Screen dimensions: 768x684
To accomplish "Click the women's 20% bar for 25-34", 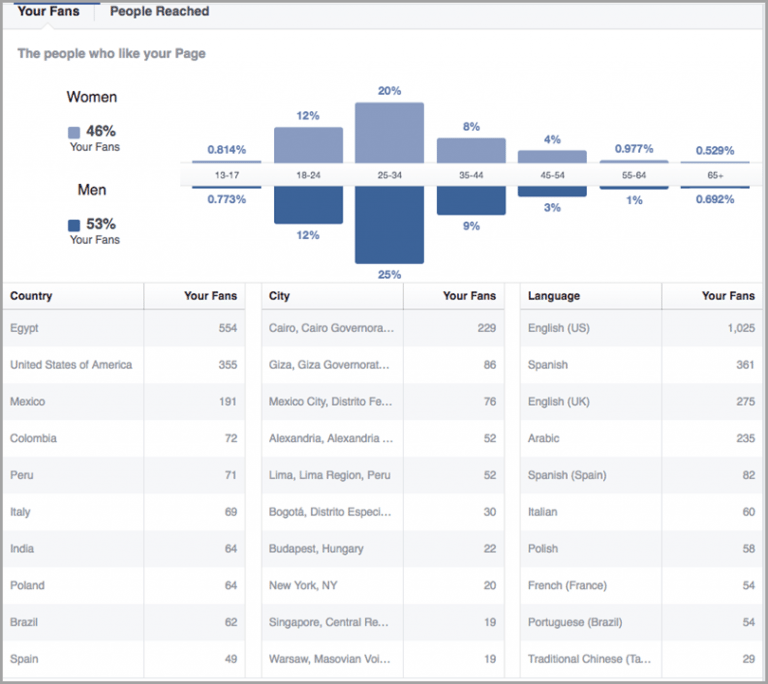I will 389,132.
